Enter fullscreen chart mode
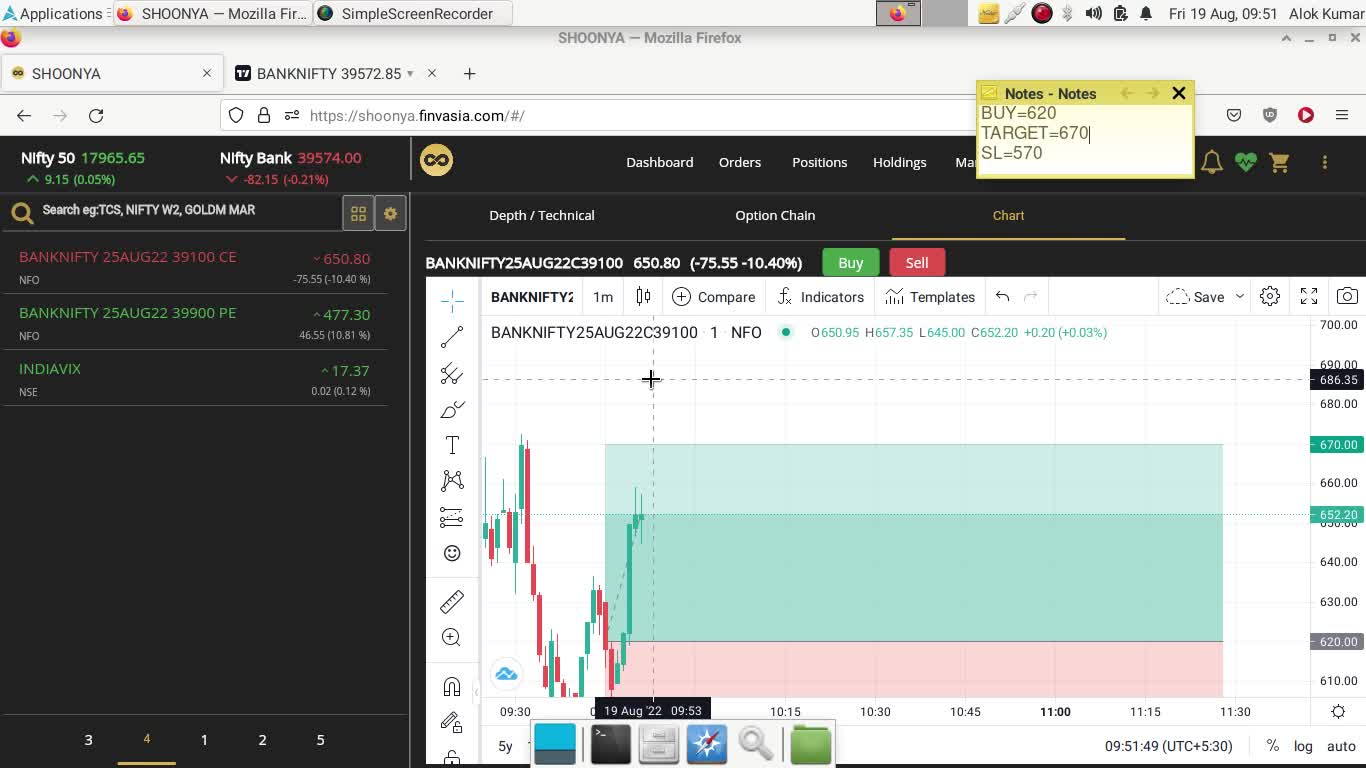Screen dimensions: 1366x768 coord(1309,297)
